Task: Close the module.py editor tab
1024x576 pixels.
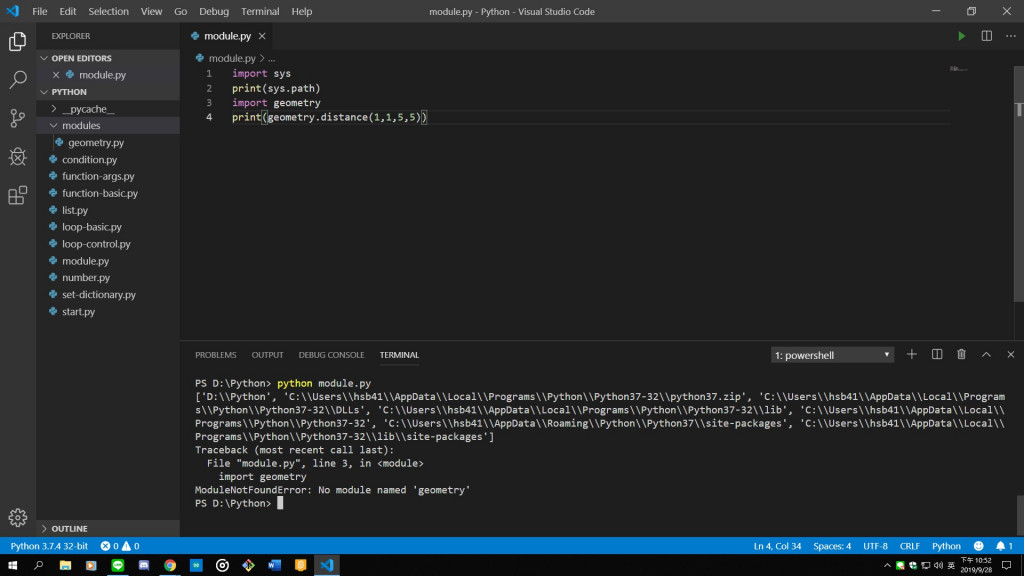Action: pyautogui.click(x=262, y=36)
